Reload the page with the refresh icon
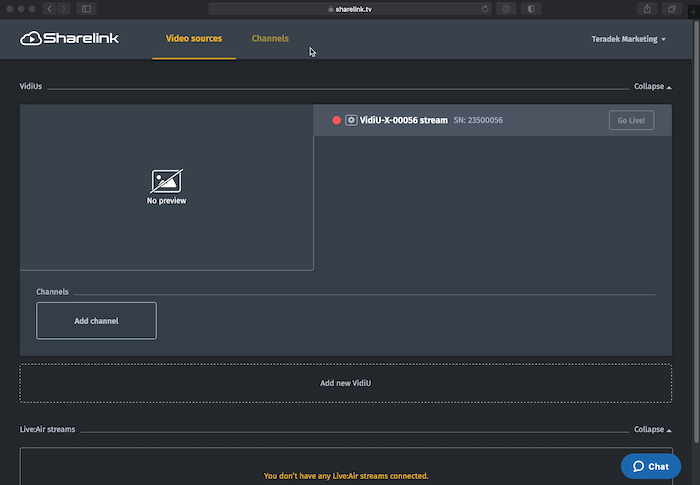 486,8
